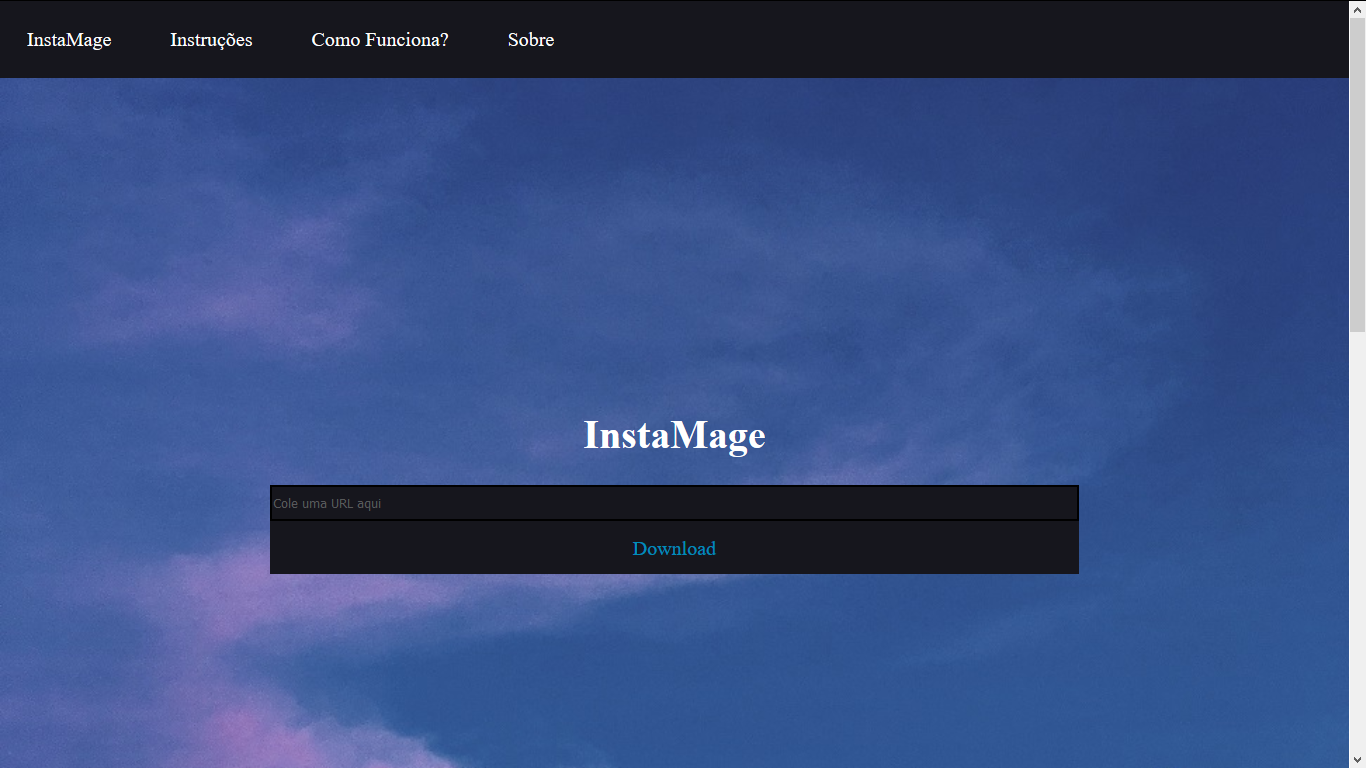Click the scrollbar up arrow
The image size is (1366, 768).
pyautogui.click(x=1357, y=8)
